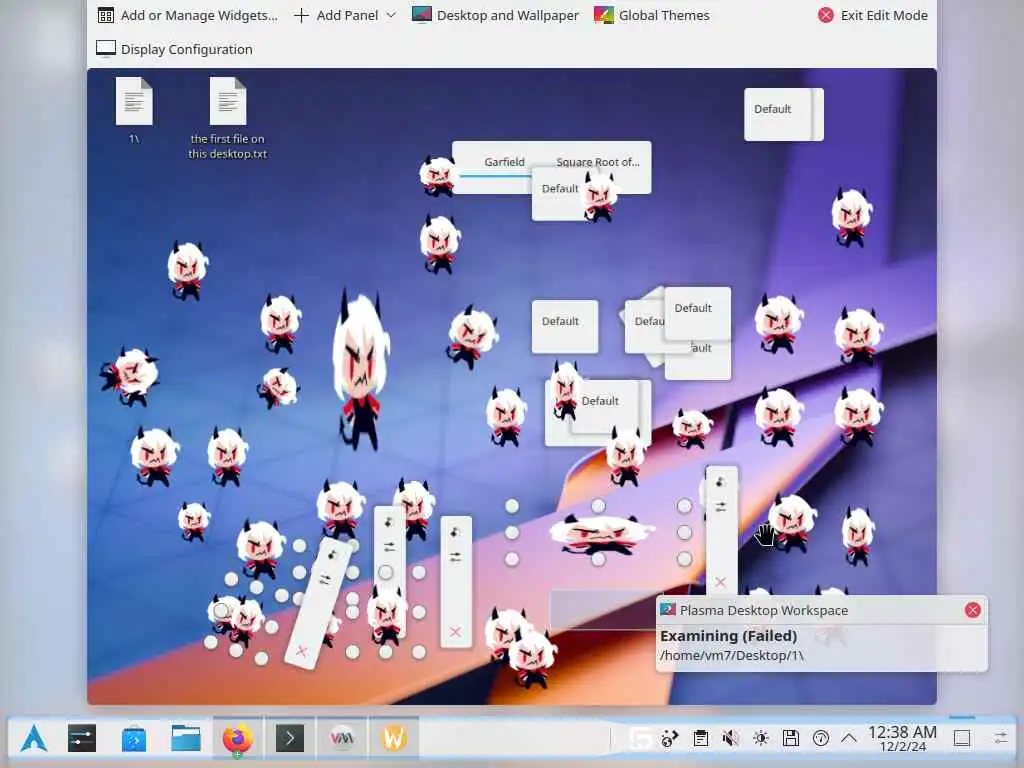The height and width of the screenshot is (768, 1024).
Task: Click the round gauge tray icon
Action: pyautogui.click(x=821, y=739)
